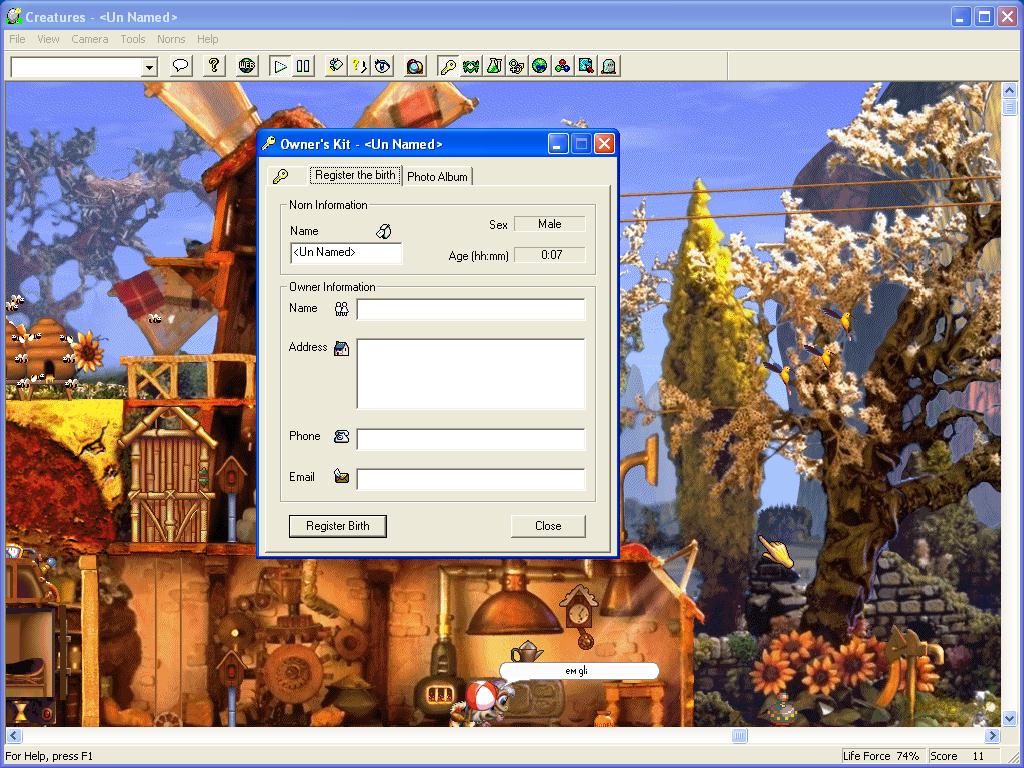Click the envelope icon beside Email
Screen dimensions: 1024x768
pyautogui.click(x=342, y=476)
